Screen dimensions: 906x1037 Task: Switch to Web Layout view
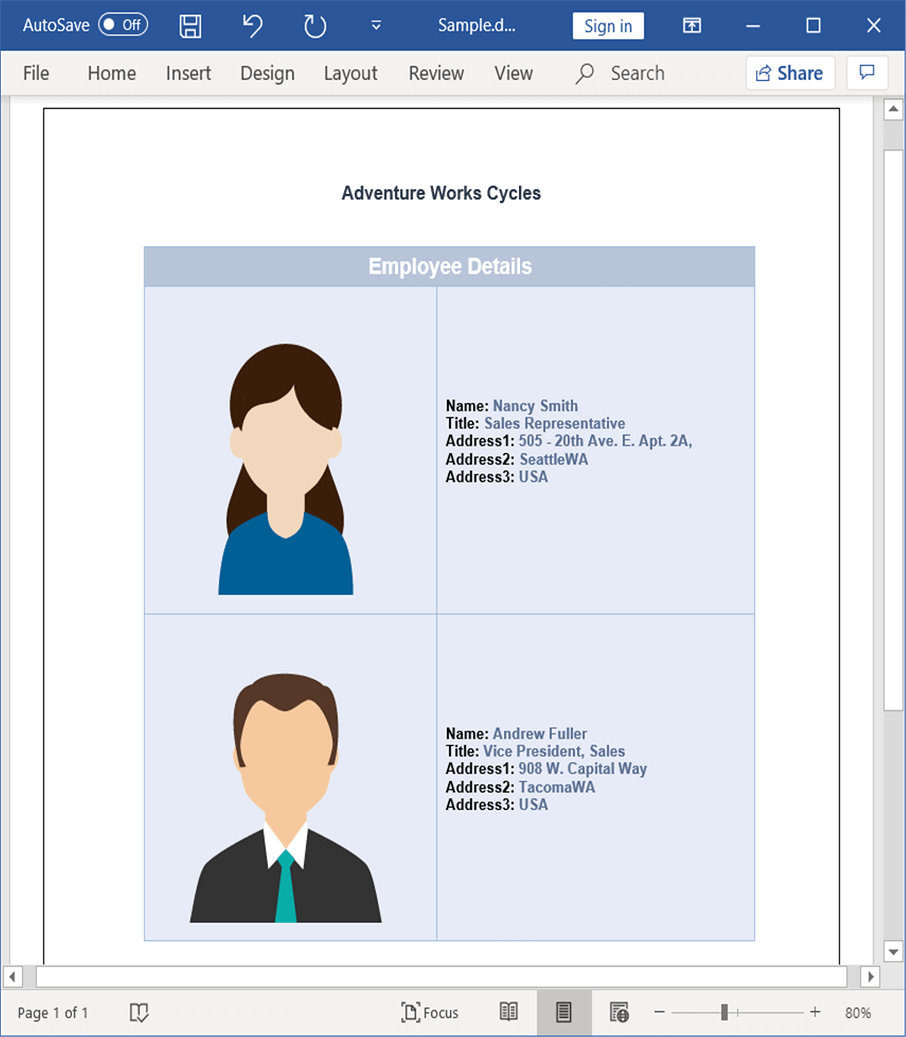pos(619,1012)
